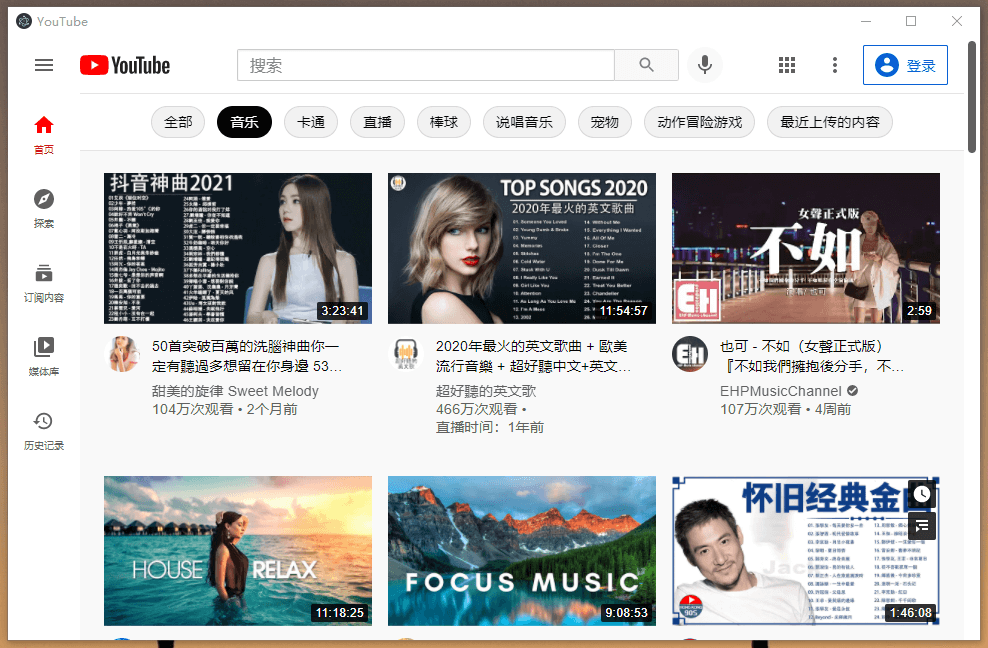
Task: Open 历史记录 history in sidebar
Action: tap(43, 431)
